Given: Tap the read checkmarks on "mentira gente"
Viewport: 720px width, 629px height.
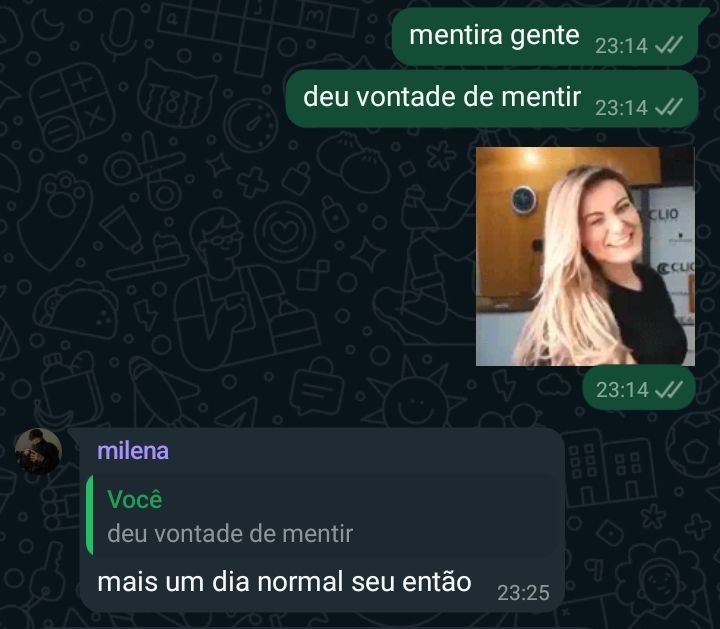Looking at the screenshot, I should click(669, 45).
